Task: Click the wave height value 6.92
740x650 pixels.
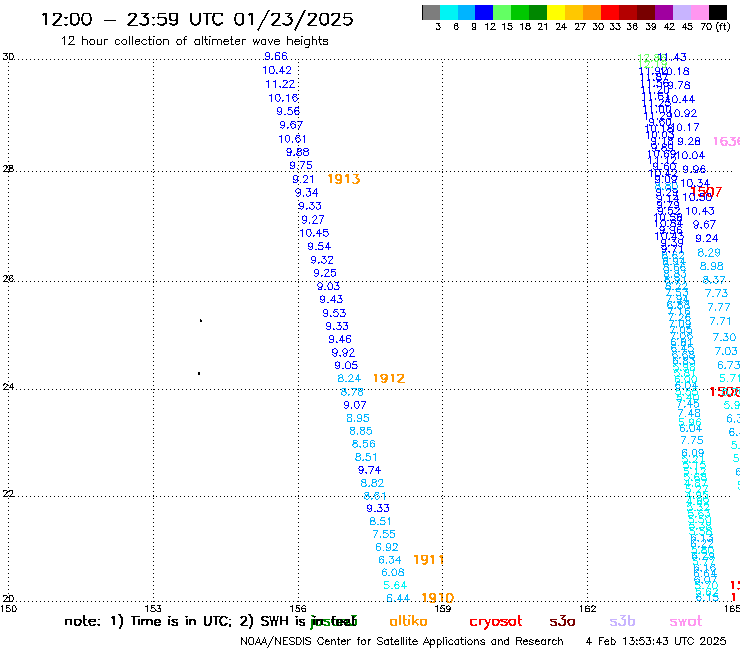Action: [387, 547]
